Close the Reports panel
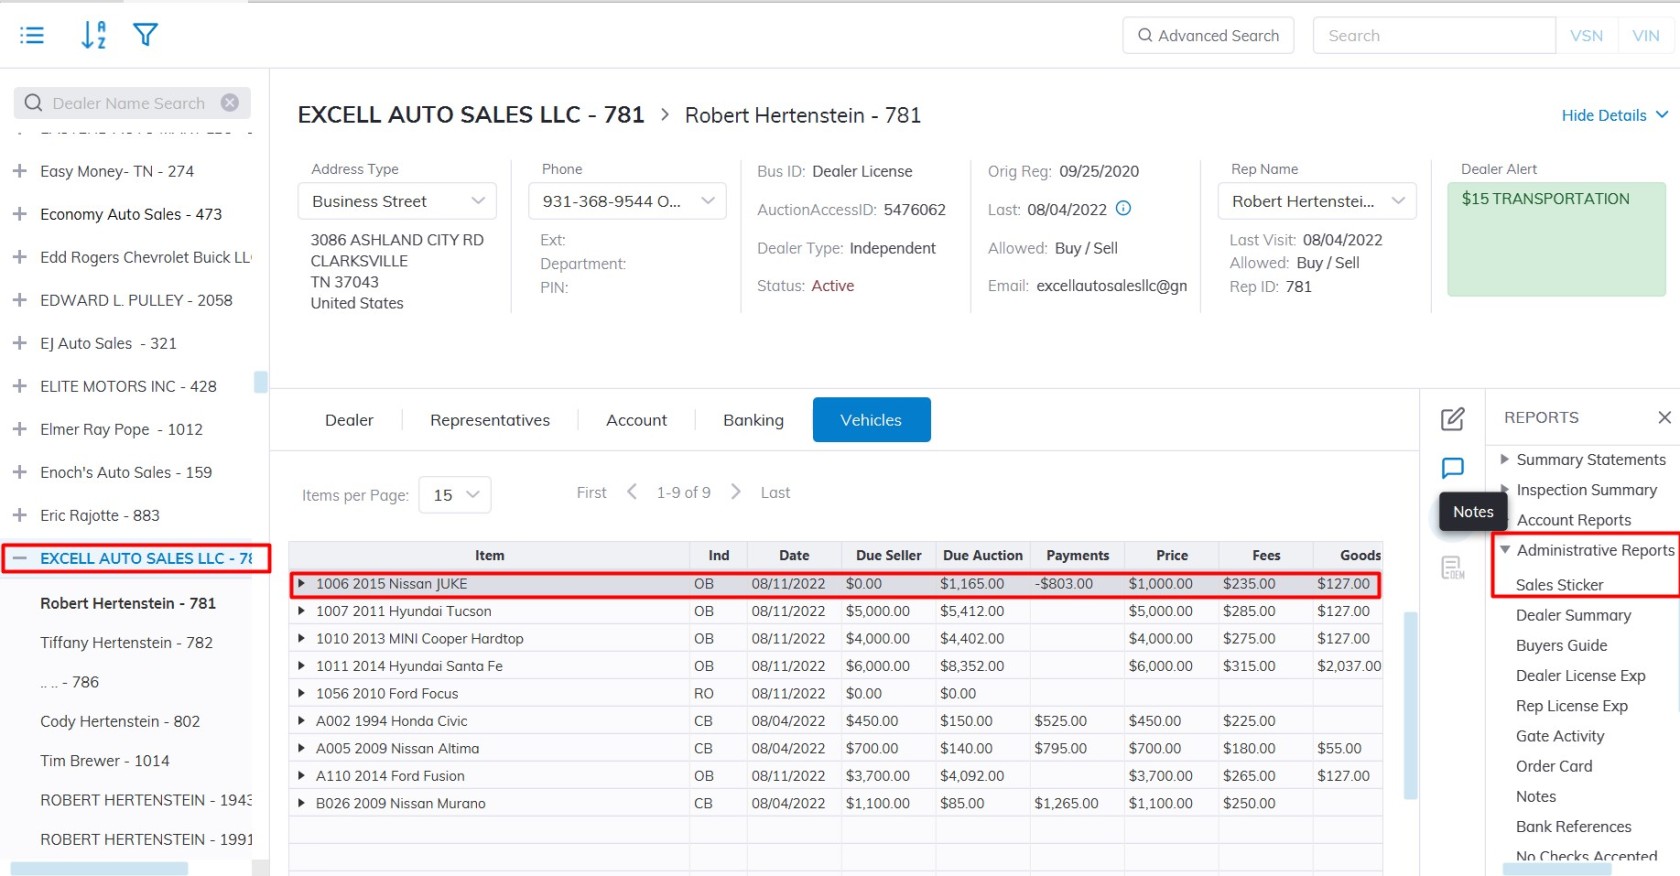 [x=1664, y=417]
